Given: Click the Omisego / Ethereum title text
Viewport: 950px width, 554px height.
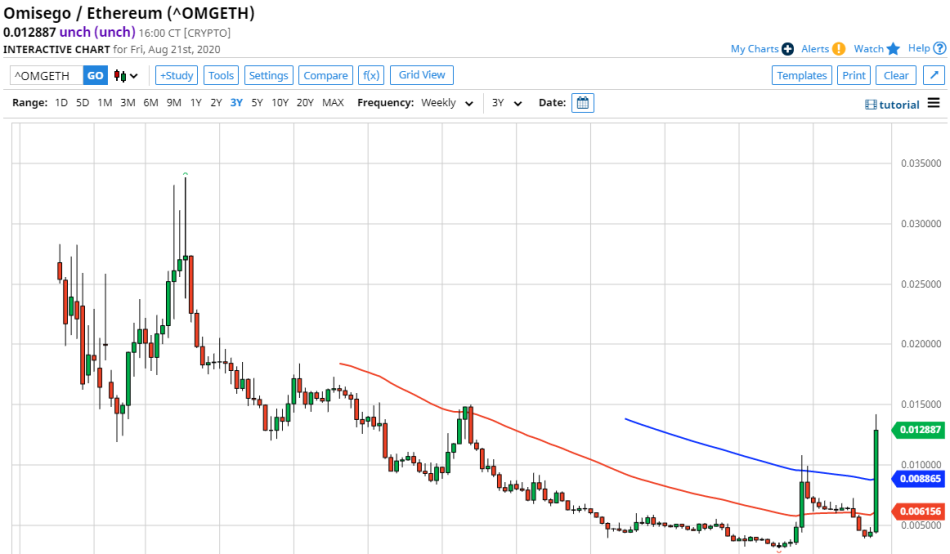Looking at the screenshot, I should pyautogui.click(x=128, y=13).
